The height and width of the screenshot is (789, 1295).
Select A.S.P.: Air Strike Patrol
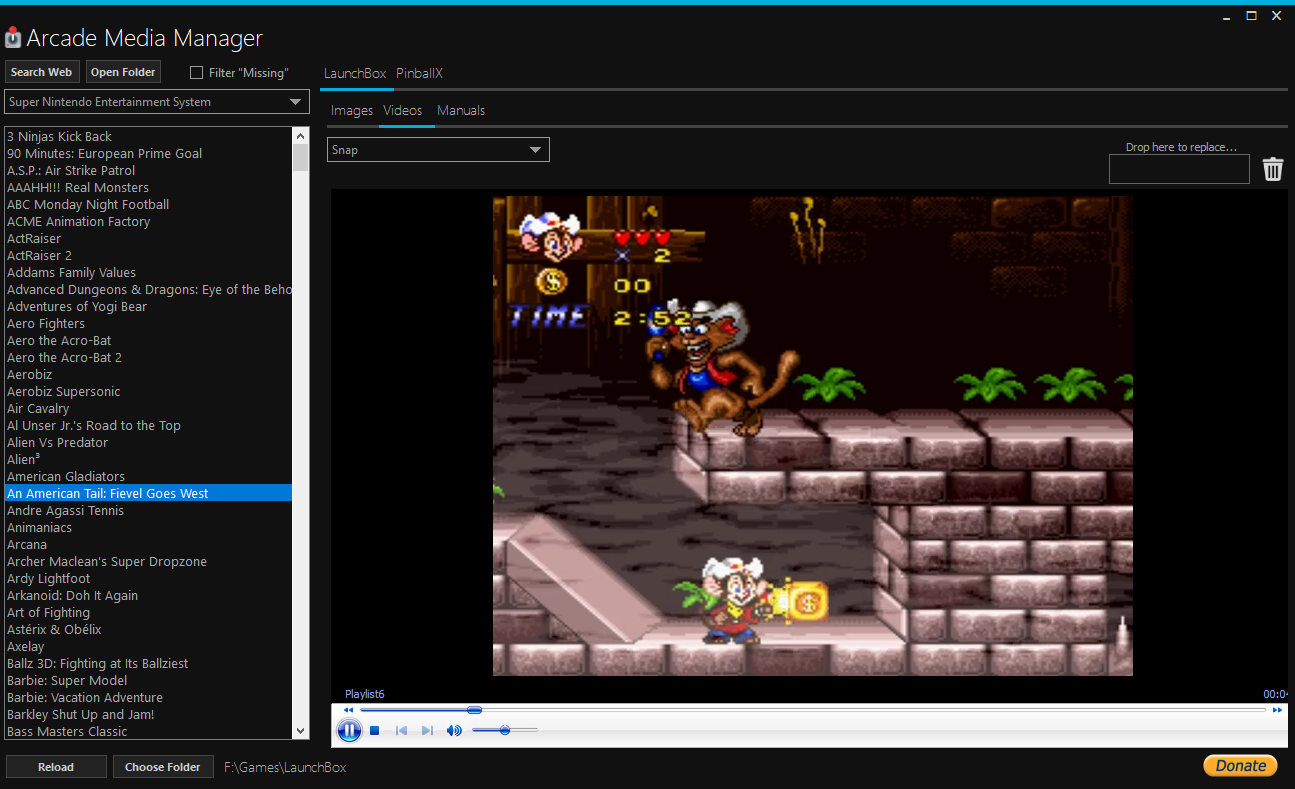click(149, 170)
